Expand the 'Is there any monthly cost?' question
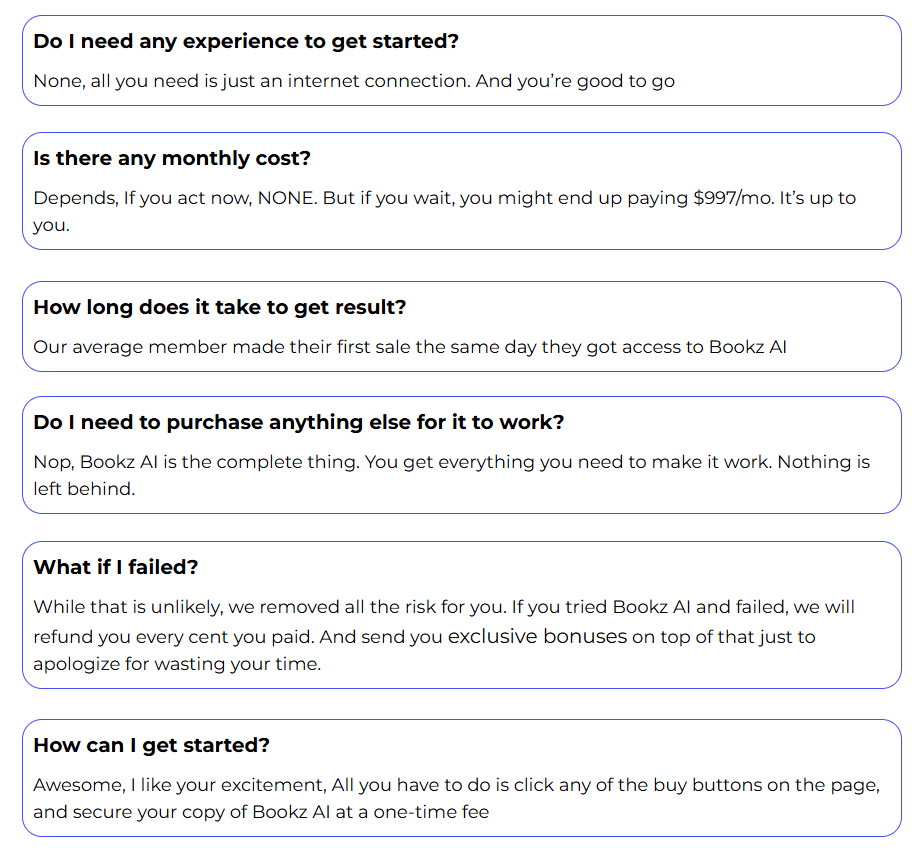The height and width of the screenshot is (859, 924). 172,159
